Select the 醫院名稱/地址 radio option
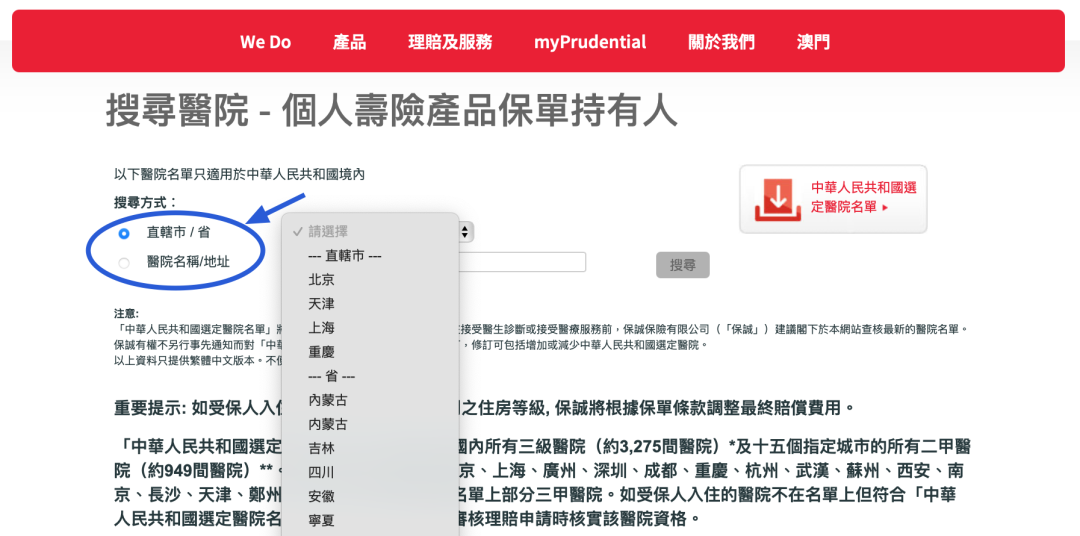Screen dimensions: 1080x536 [124, 262]
